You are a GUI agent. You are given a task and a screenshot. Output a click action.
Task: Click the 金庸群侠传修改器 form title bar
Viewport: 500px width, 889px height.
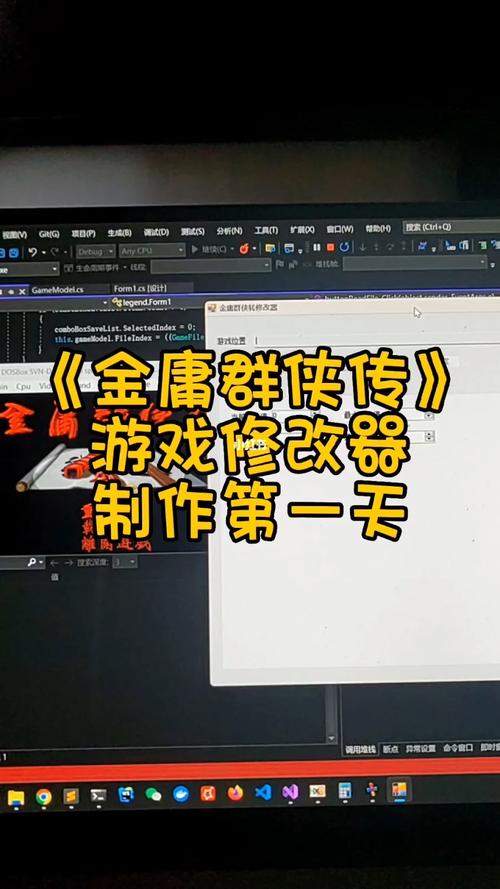pos(352,308)
